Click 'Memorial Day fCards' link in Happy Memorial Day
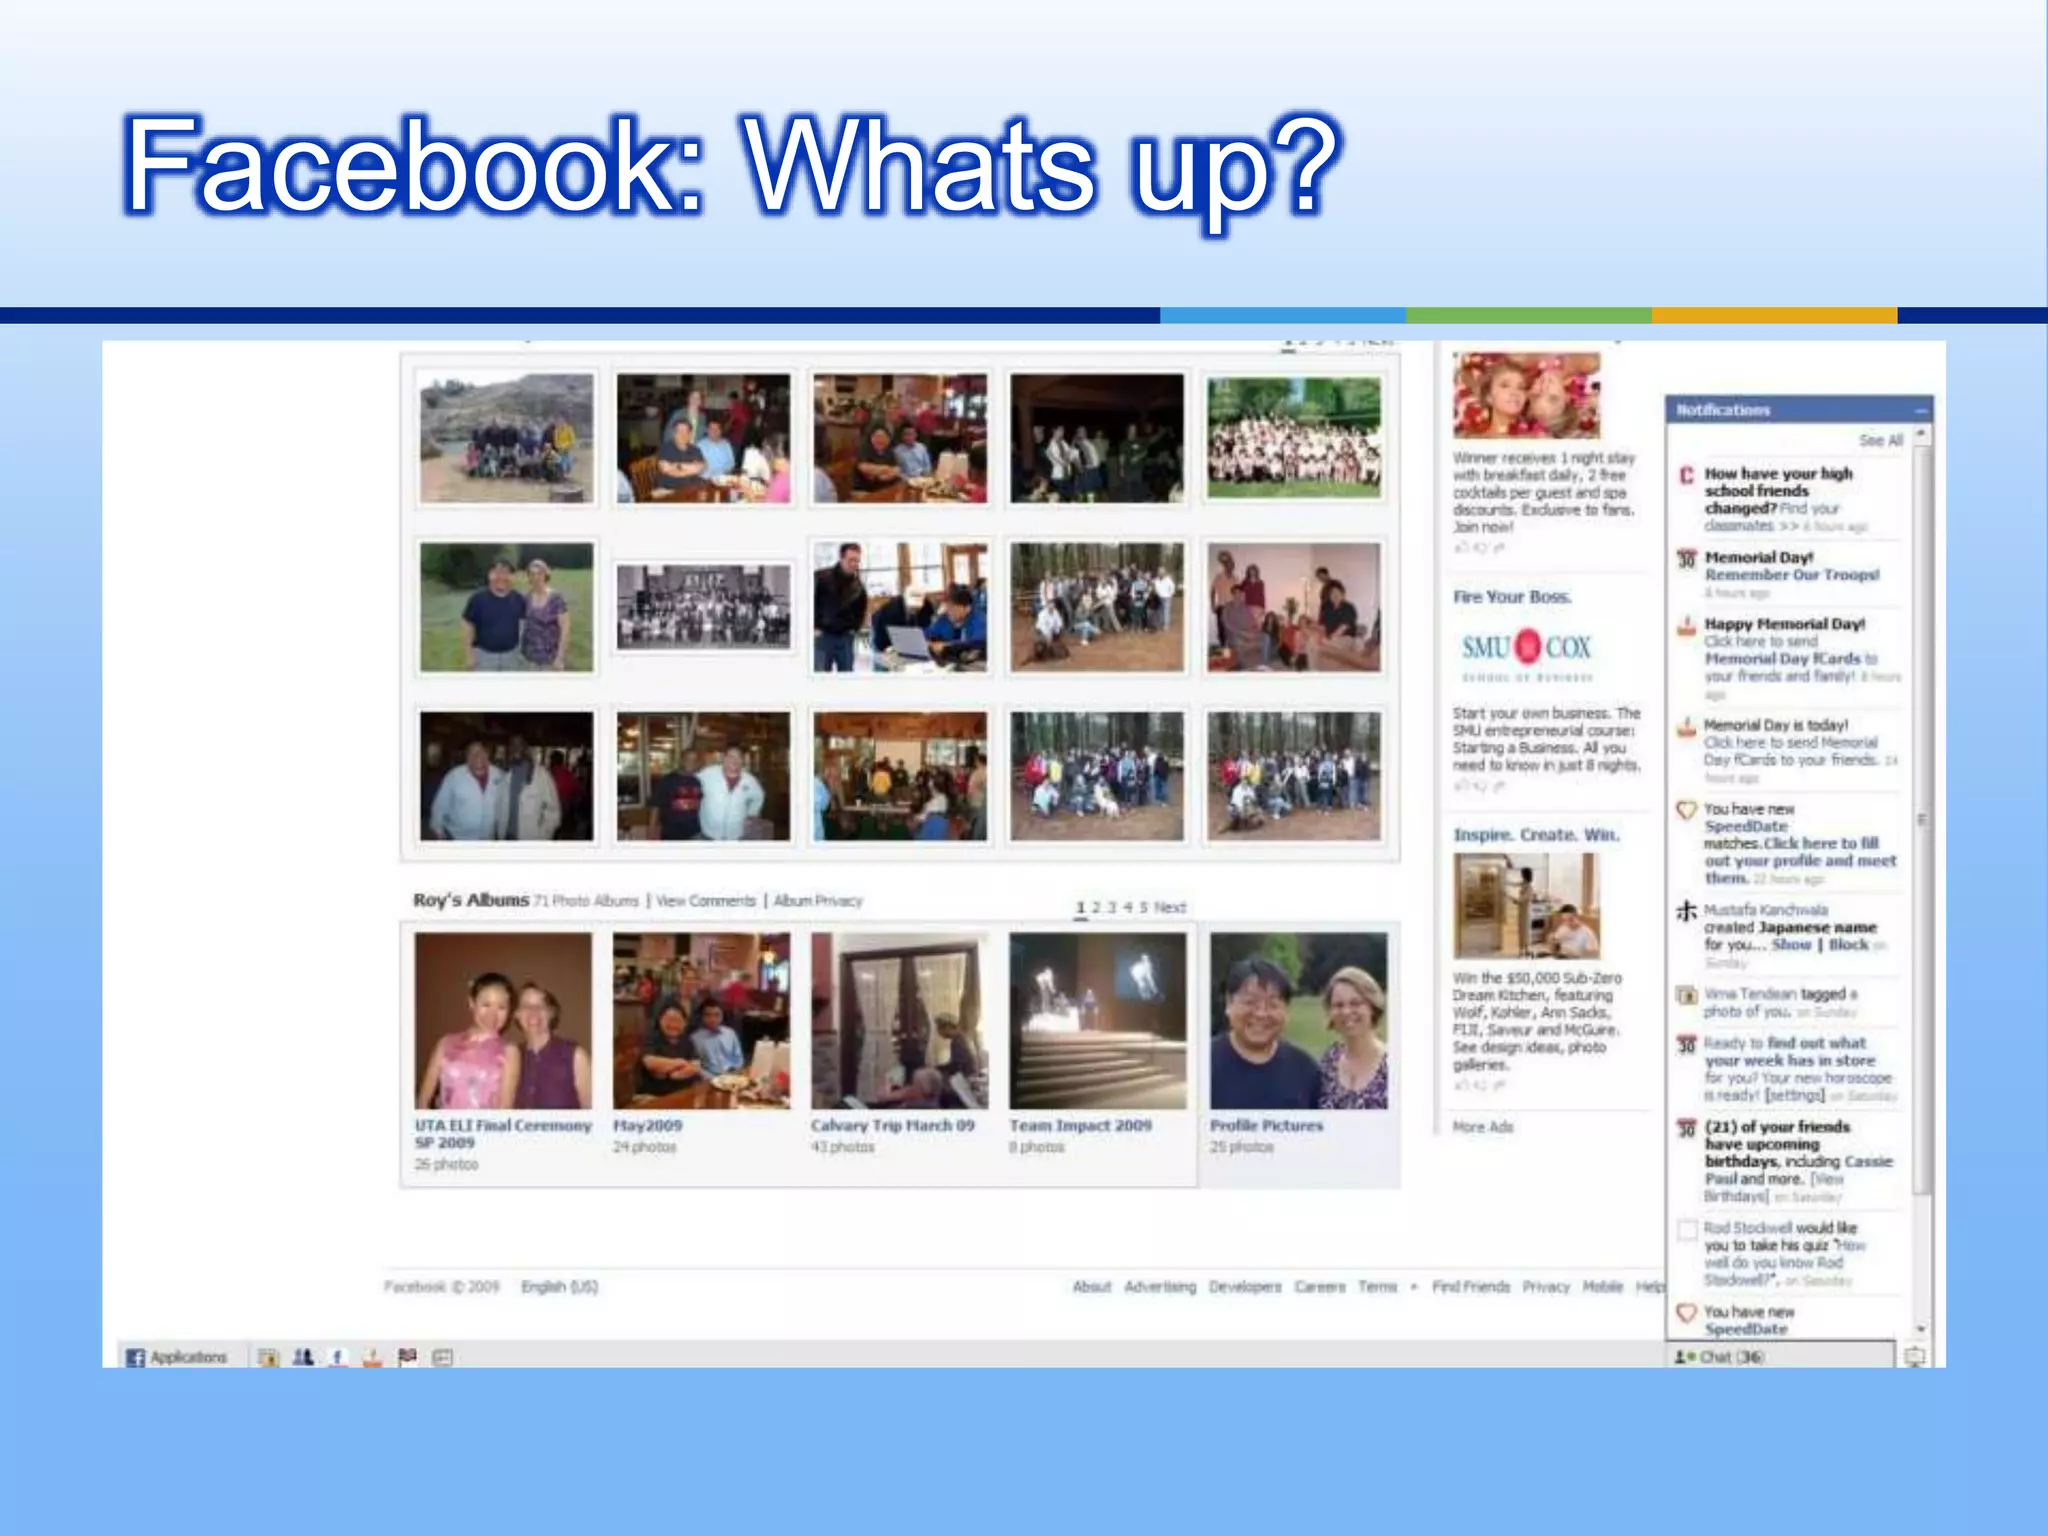 [x=1783, y=659]
